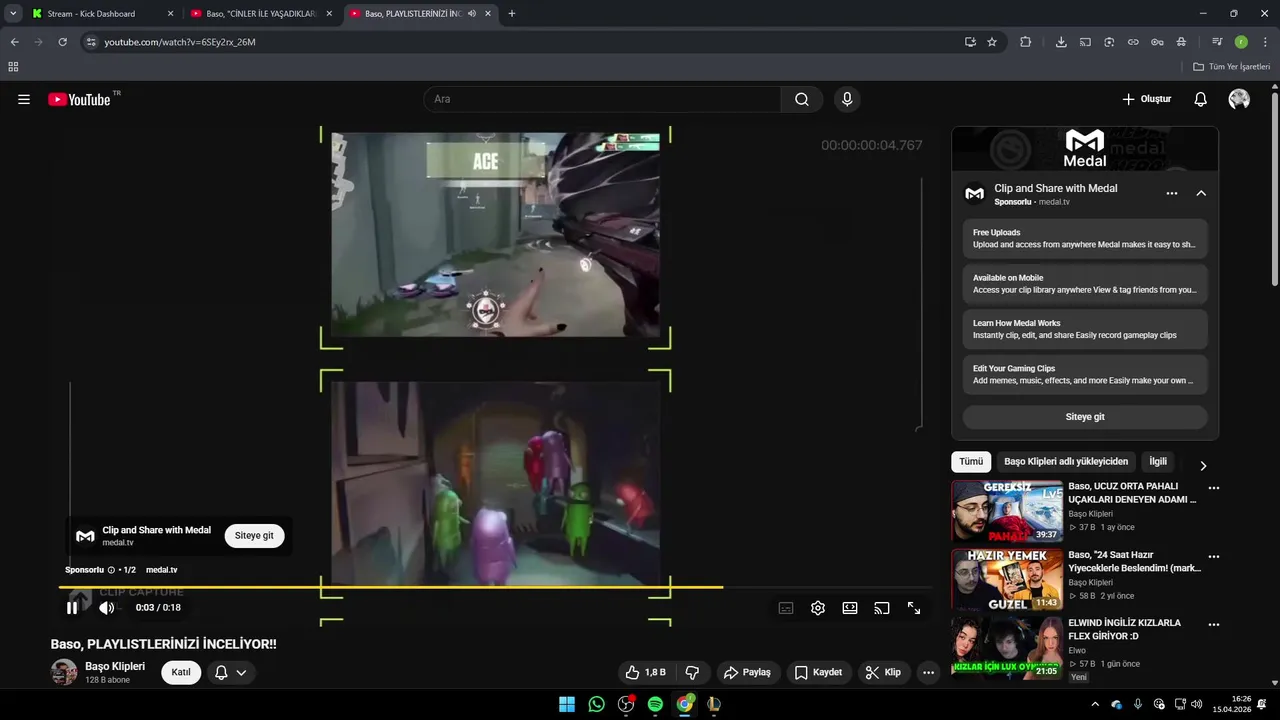Reload the page
The image size is (1280, 720).
tap(62, 42)
